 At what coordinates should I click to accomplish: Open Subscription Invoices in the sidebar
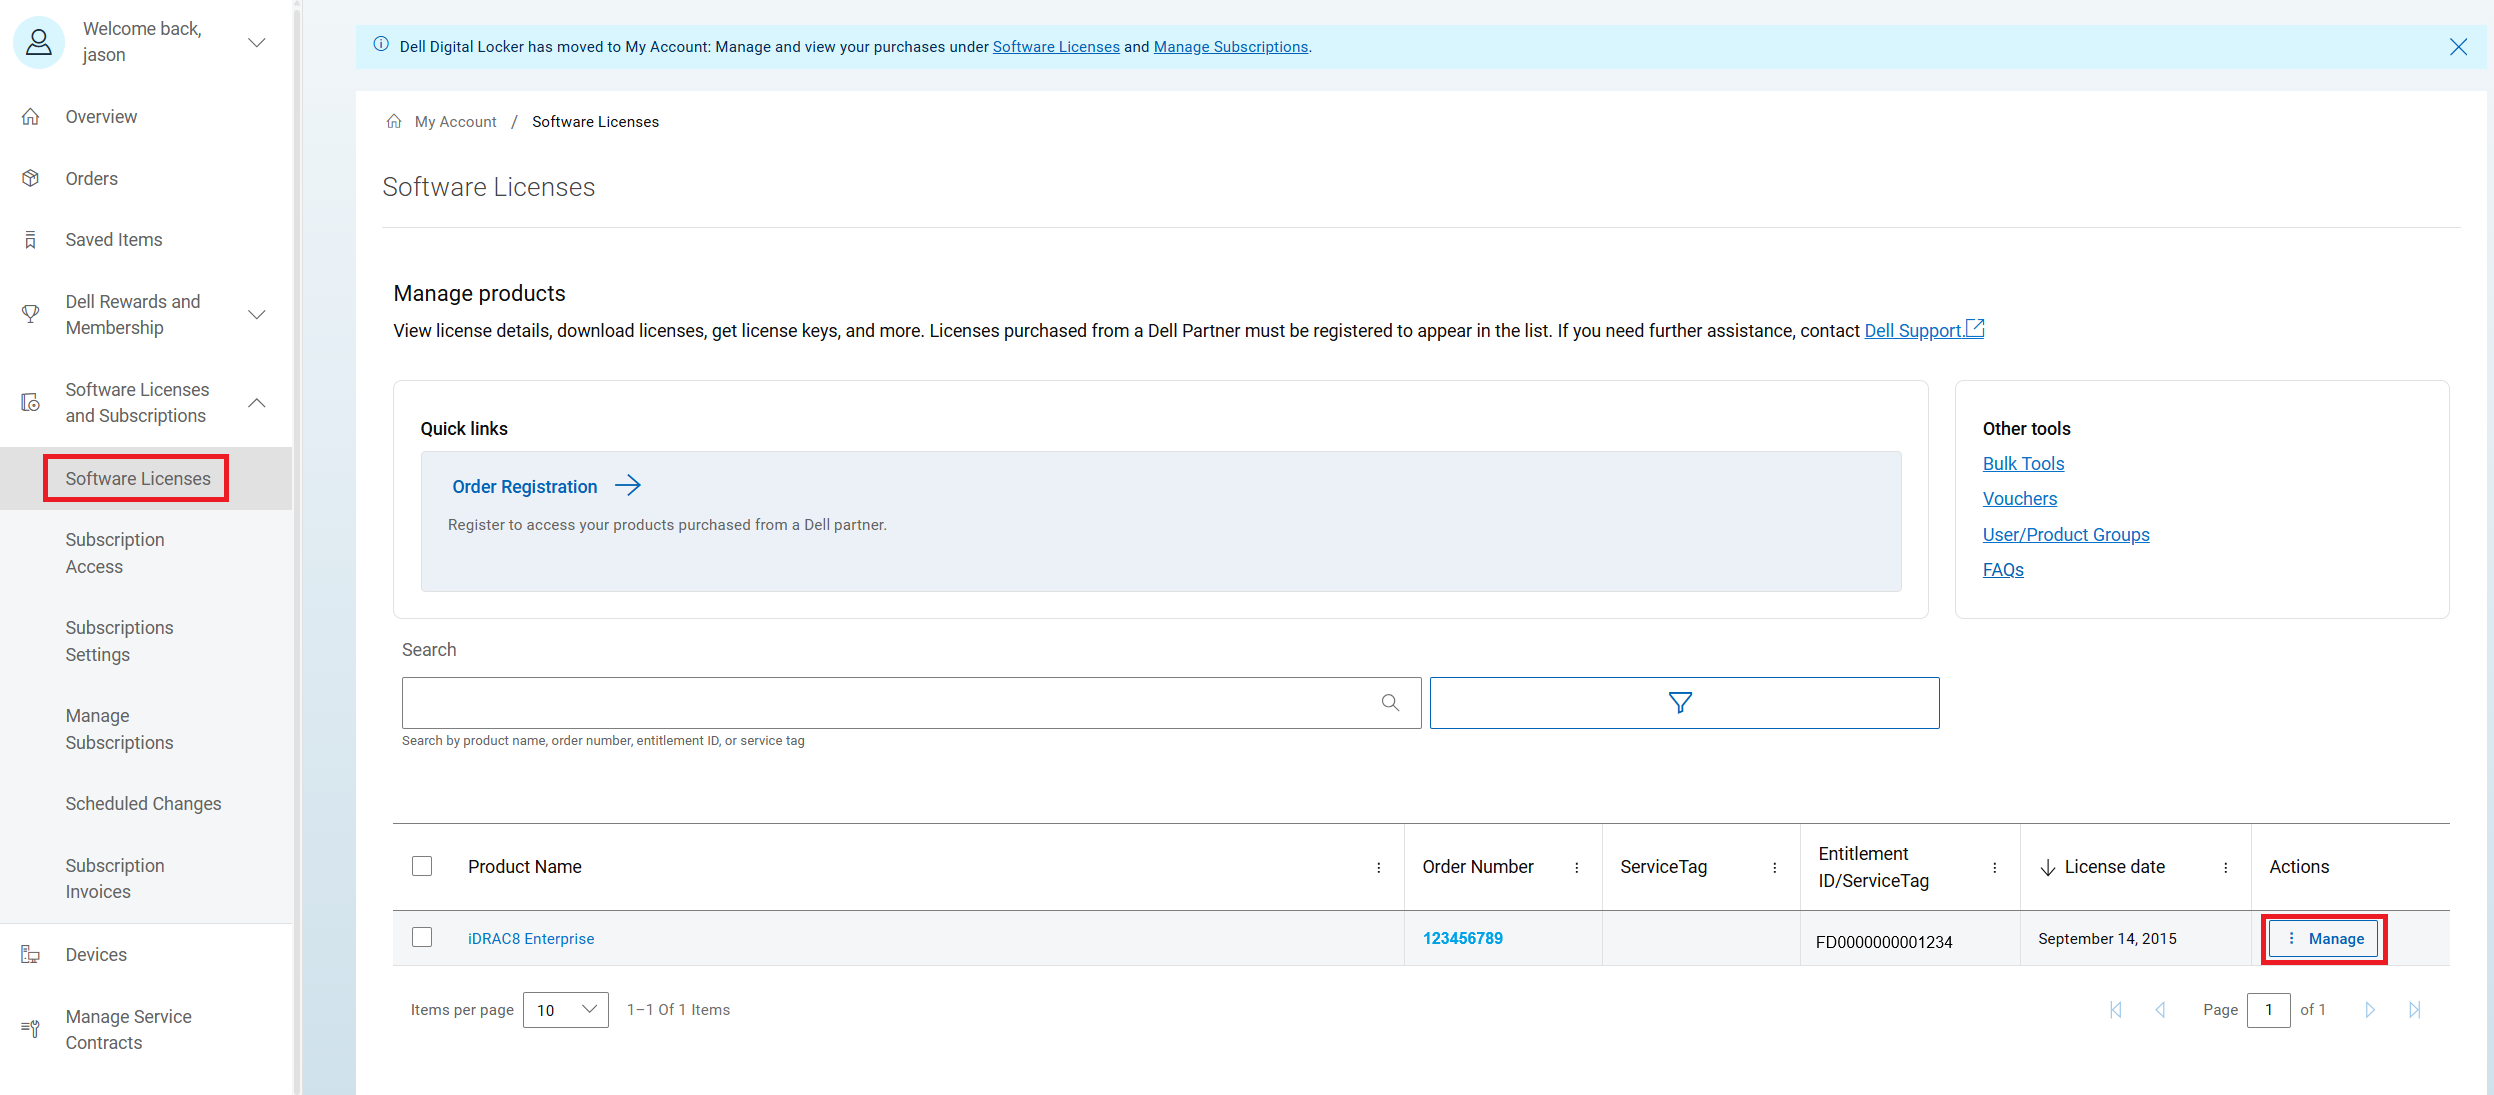pos(114,877)
